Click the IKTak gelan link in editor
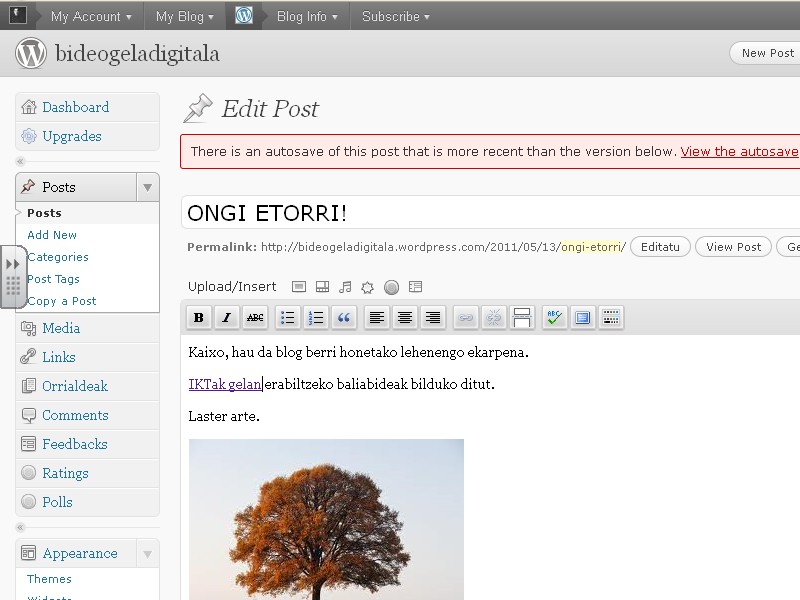Screen dimensions: 800x600 pyautogui.click(x=224, y=384)
